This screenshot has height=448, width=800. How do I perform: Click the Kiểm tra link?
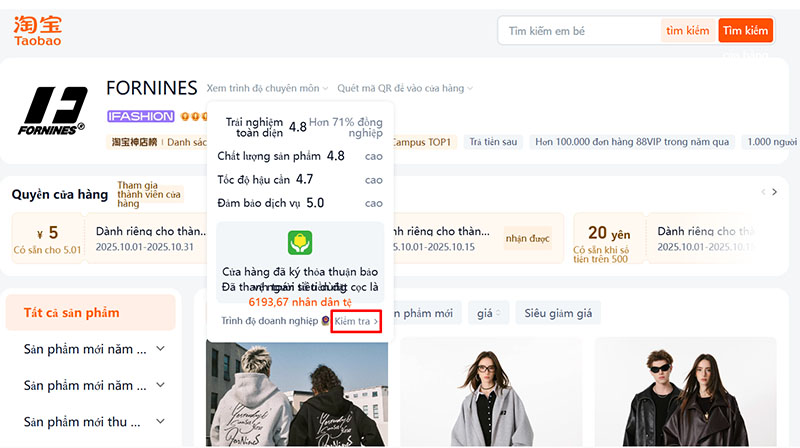pos(356,321)
